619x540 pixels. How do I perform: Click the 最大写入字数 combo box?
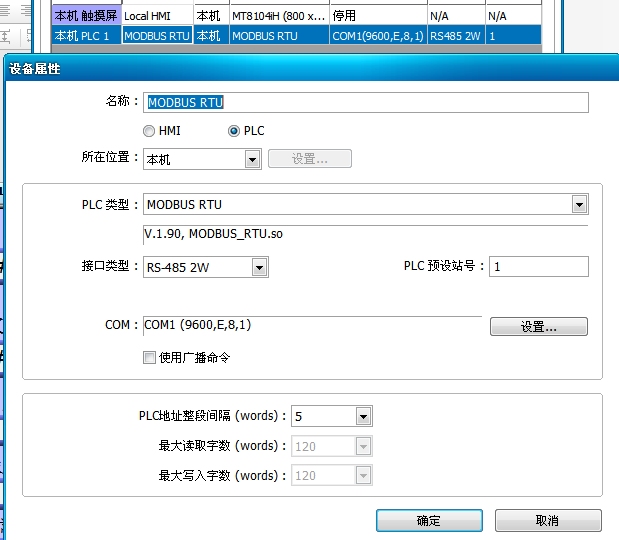[331, 476]
